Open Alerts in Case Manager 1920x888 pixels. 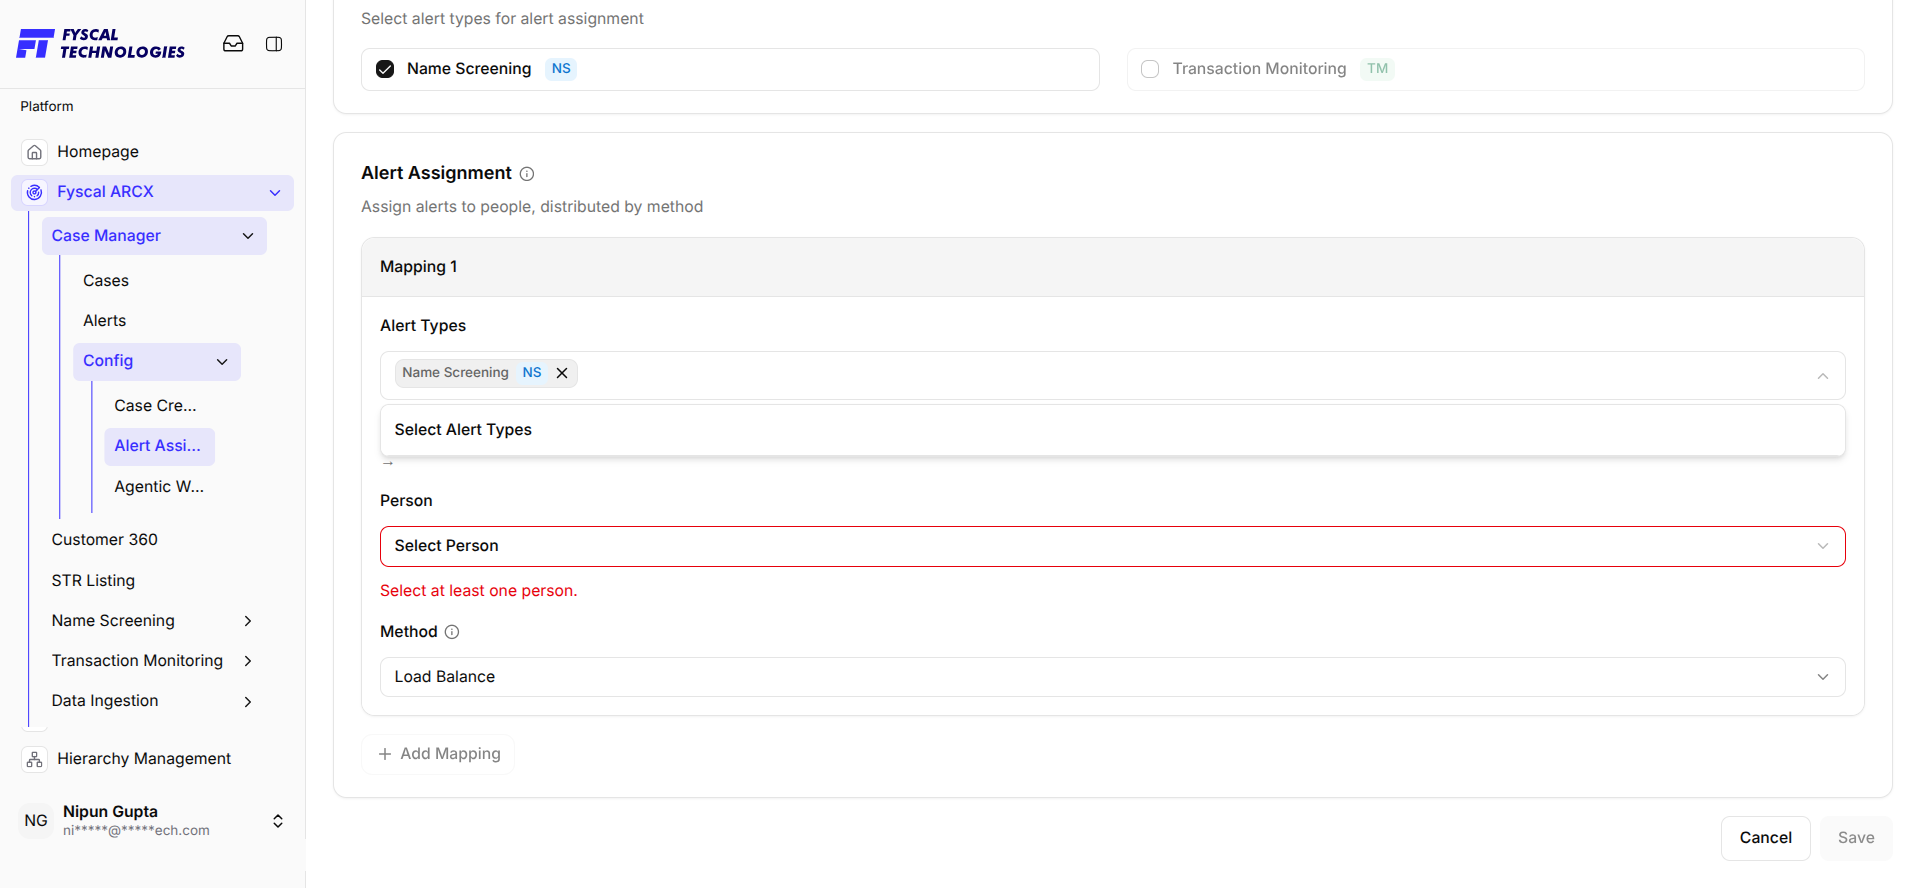pyautogui.click(x=105, y=321)
